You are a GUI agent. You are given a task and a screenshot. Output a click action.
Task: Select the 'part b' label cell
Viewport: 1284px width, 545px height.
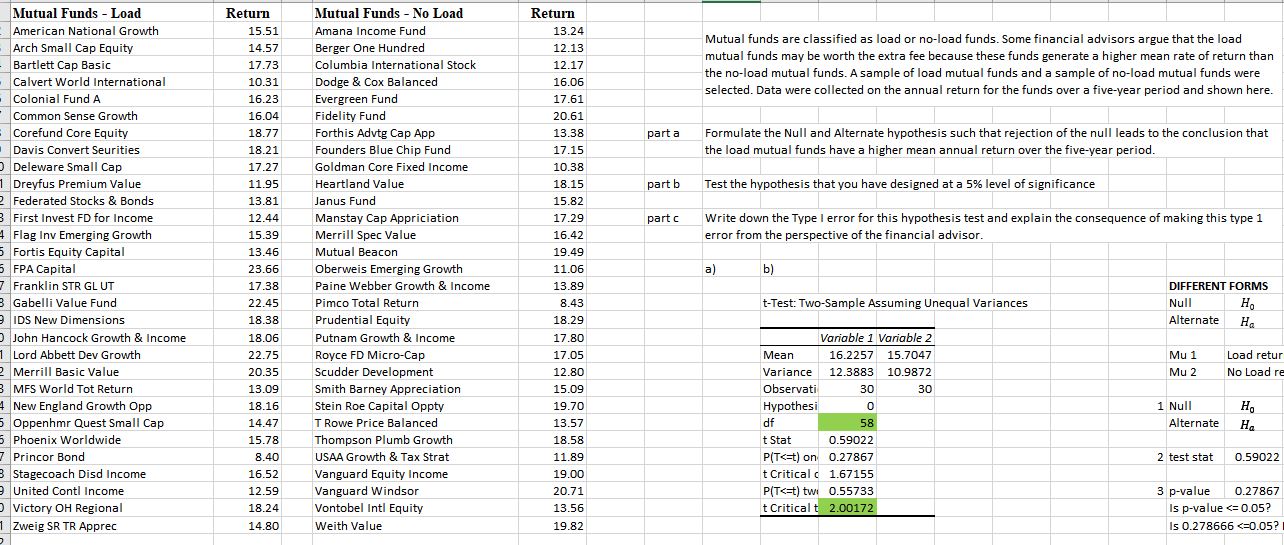coord(664,184)
